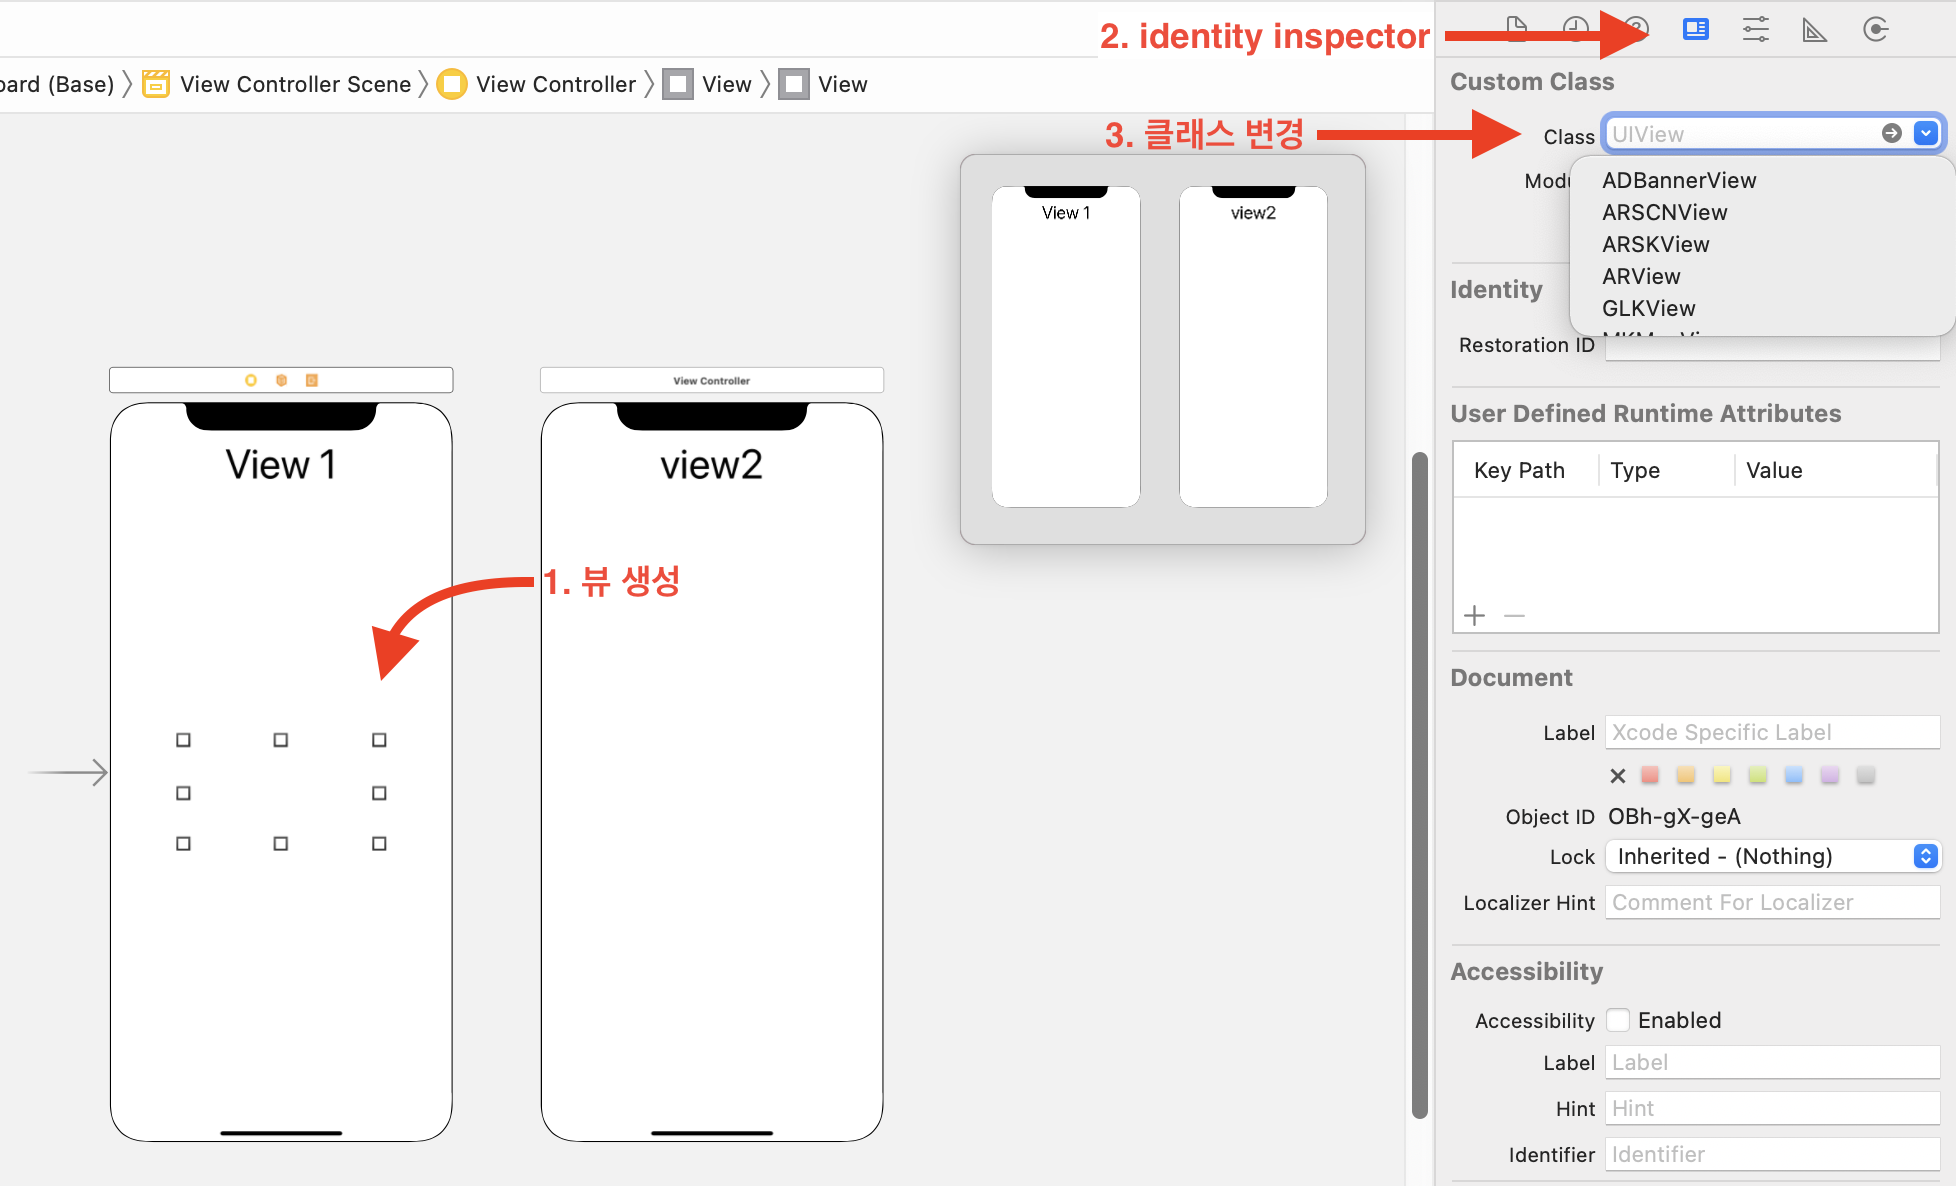The image size is (1956, 1186).
Task: Click the X to clear label color
Action: point(1617,776)
